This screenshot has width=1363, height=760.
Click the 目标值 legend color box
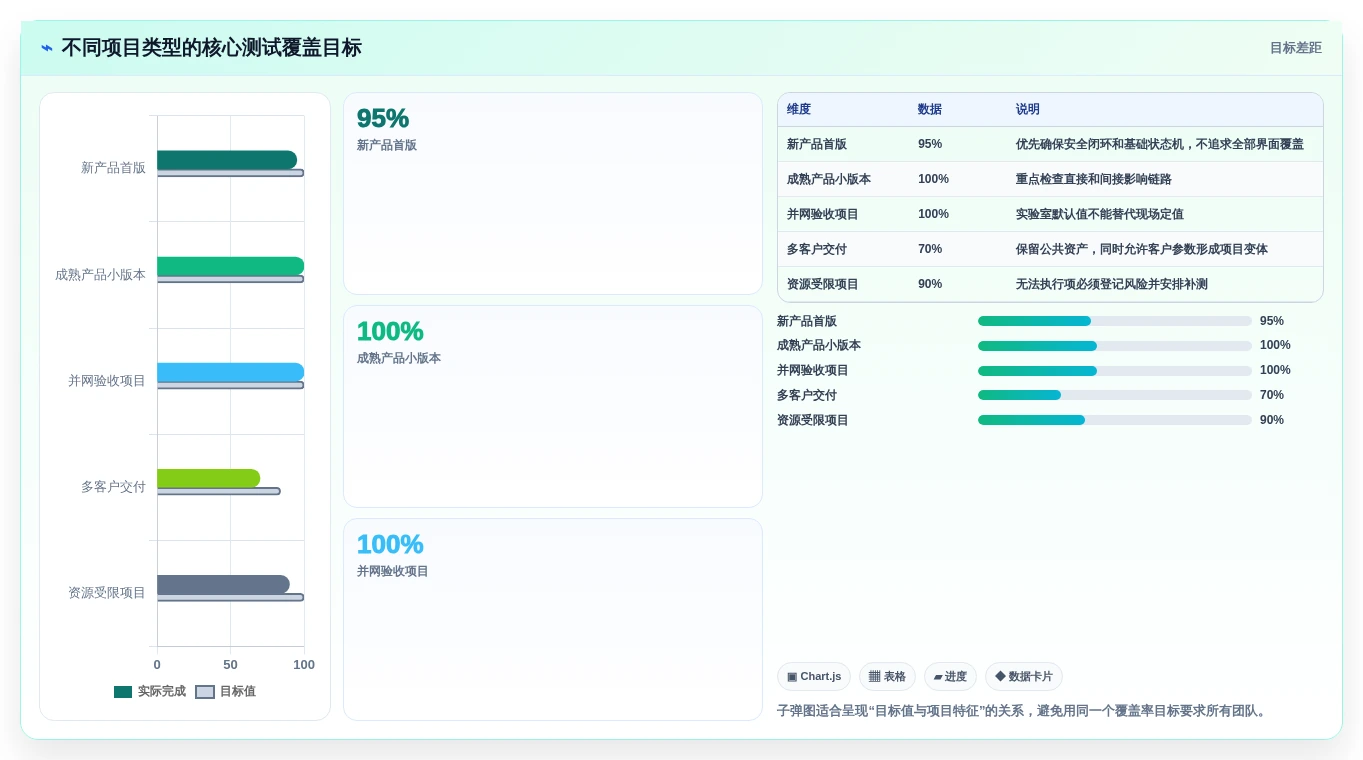pyautogui.click(x=205, y=692)
